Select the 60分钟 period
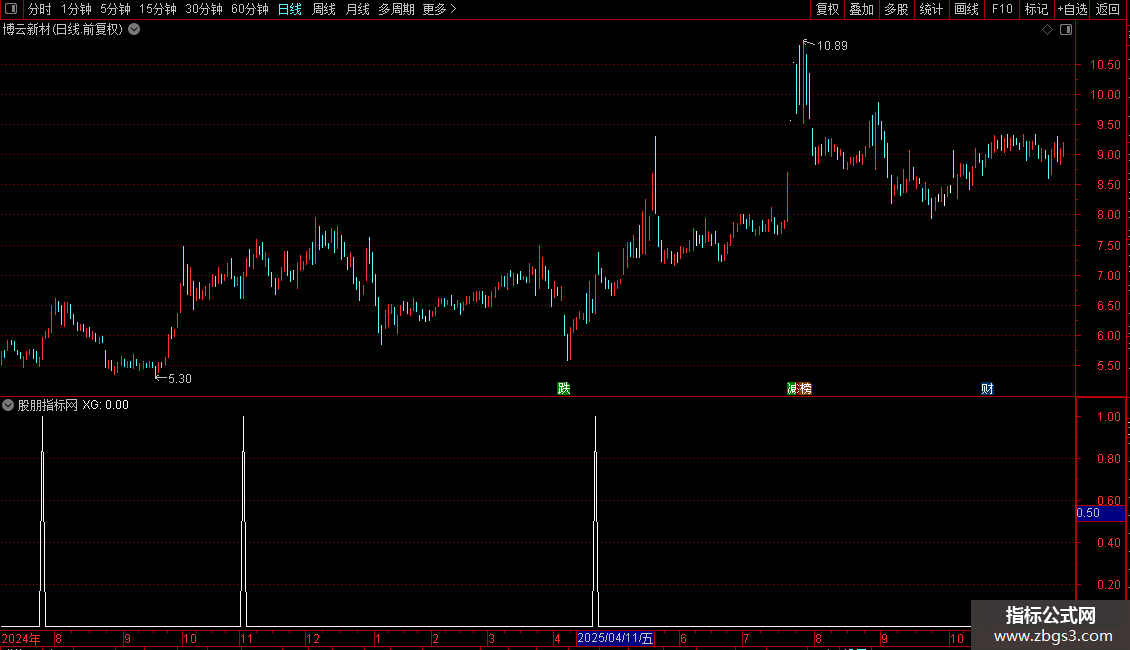This screenshot has width=1130, height=650. 250,9
